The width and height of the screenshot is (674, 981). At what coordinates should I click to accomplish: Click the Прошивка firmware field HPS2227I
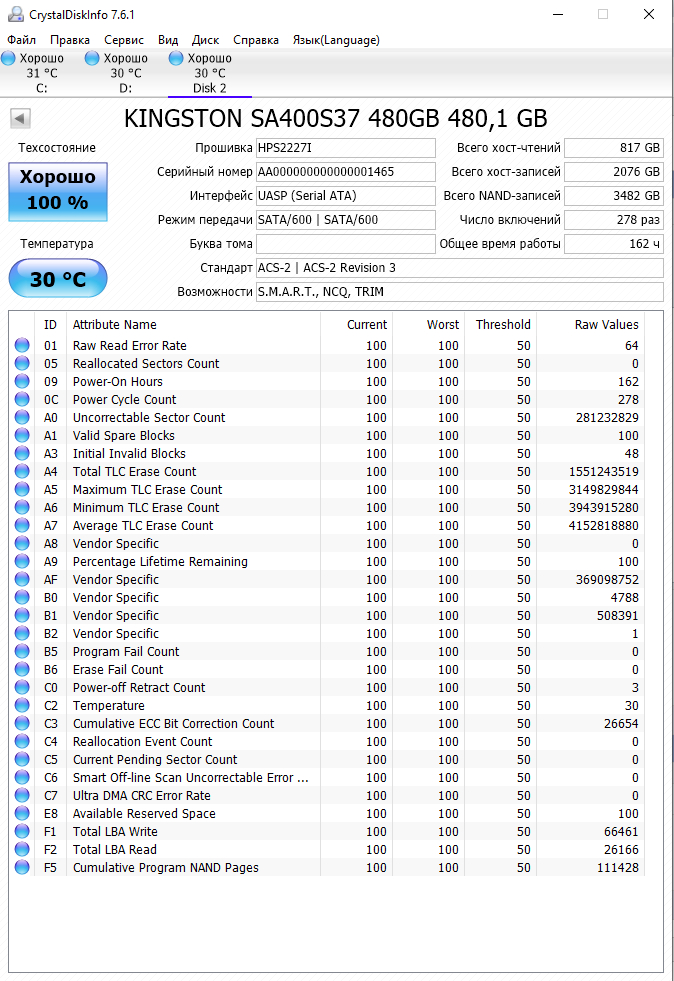click(345, 148)
